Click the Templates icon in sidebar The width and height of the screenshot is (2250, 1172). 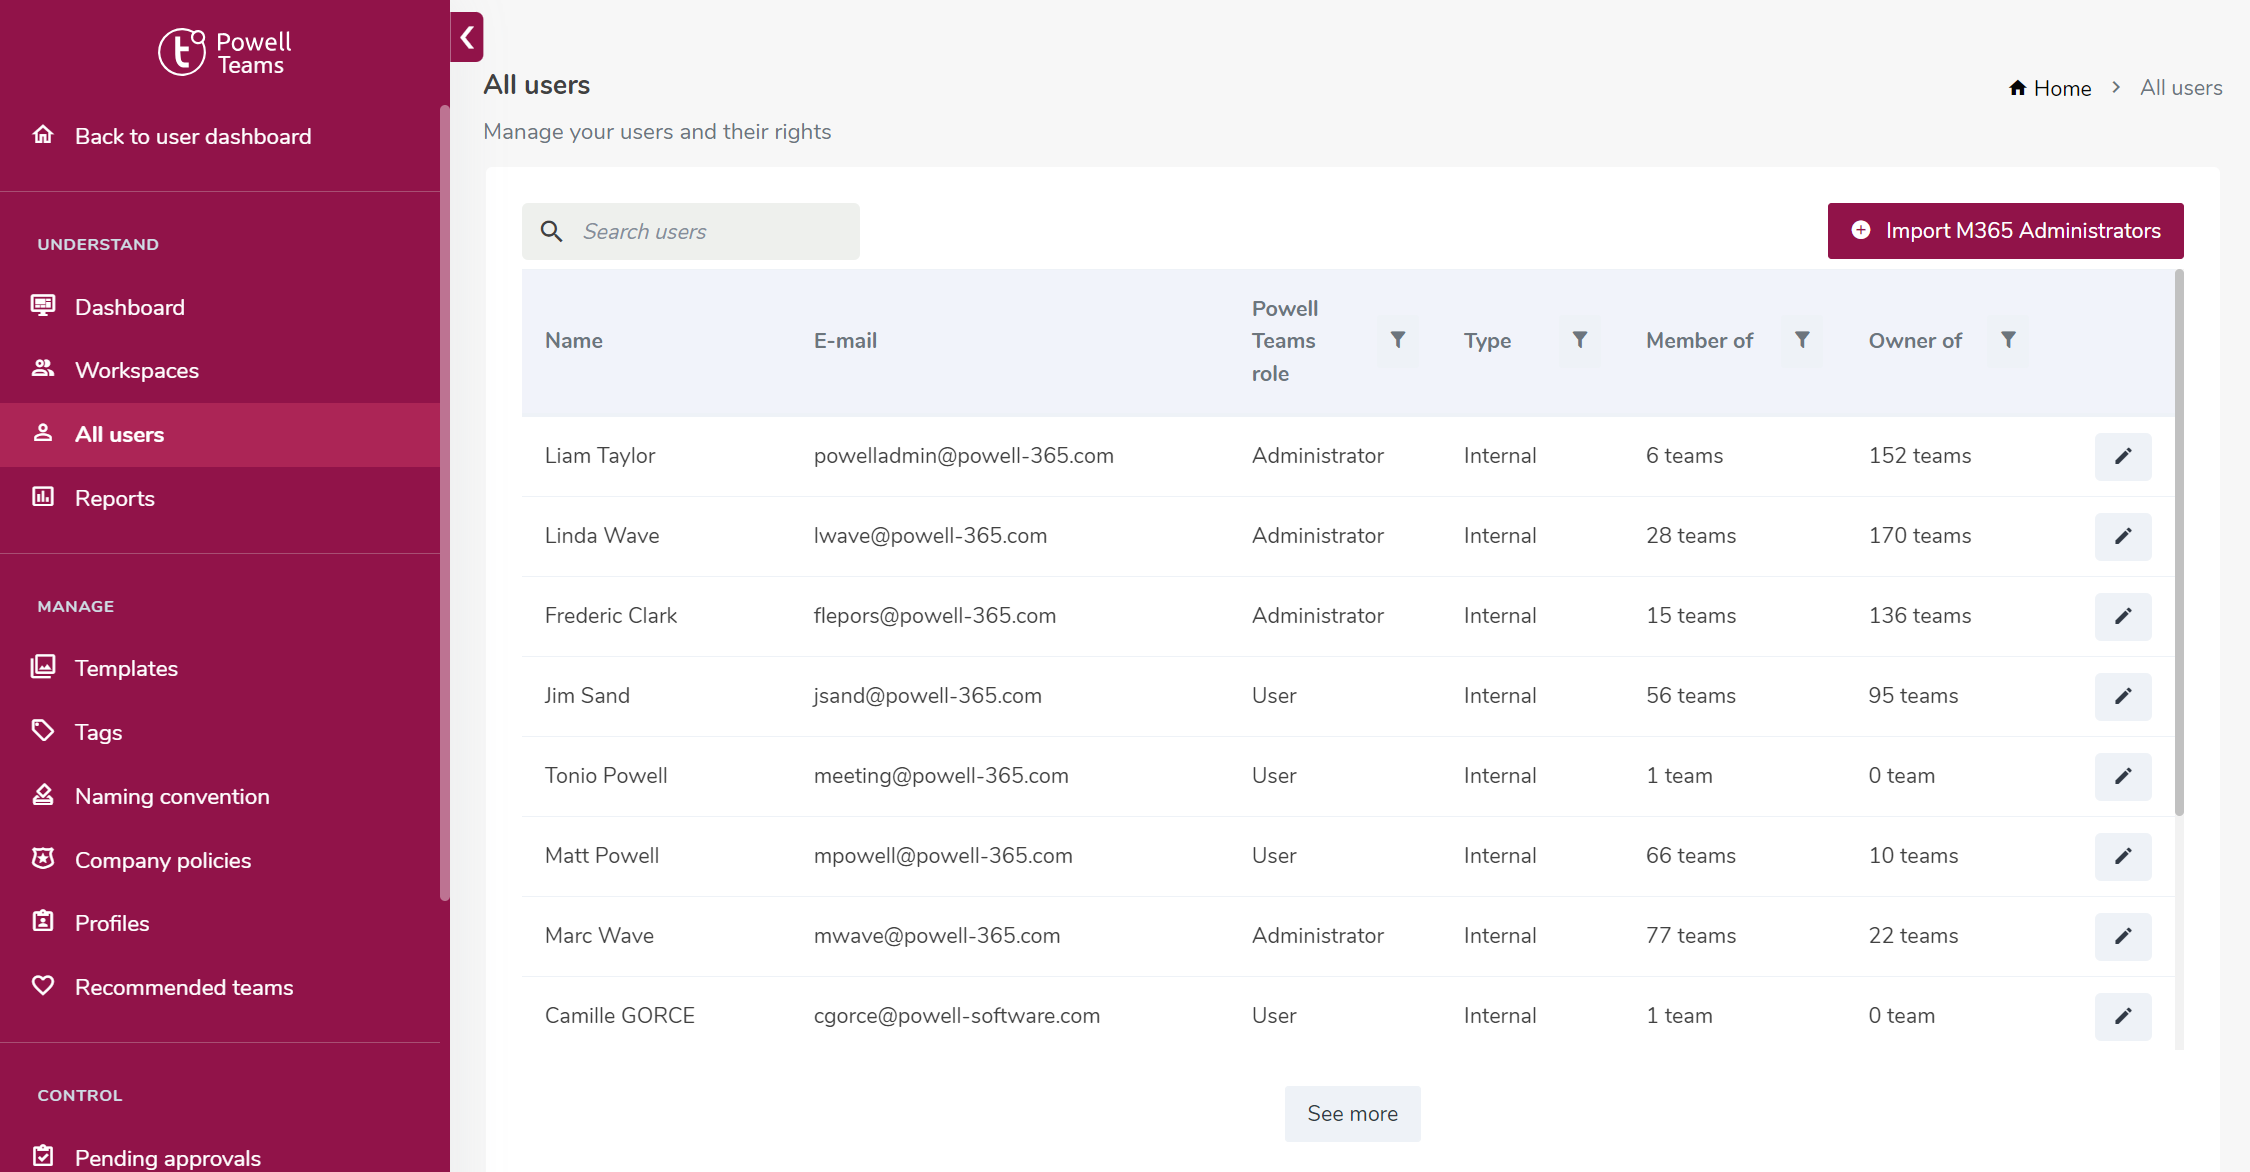tap(43, 666)
